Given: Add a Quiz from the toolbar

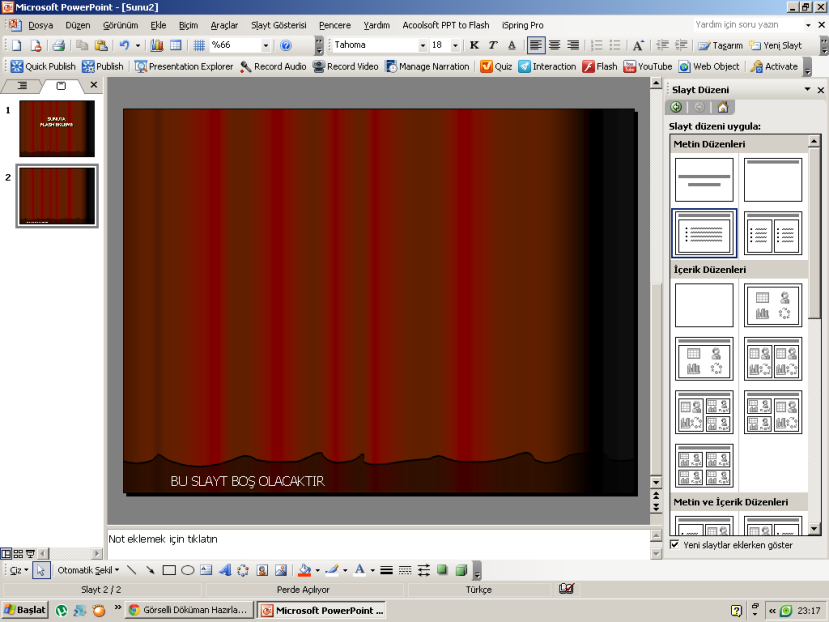Looking at the screenshot, I should coord(495,66).
